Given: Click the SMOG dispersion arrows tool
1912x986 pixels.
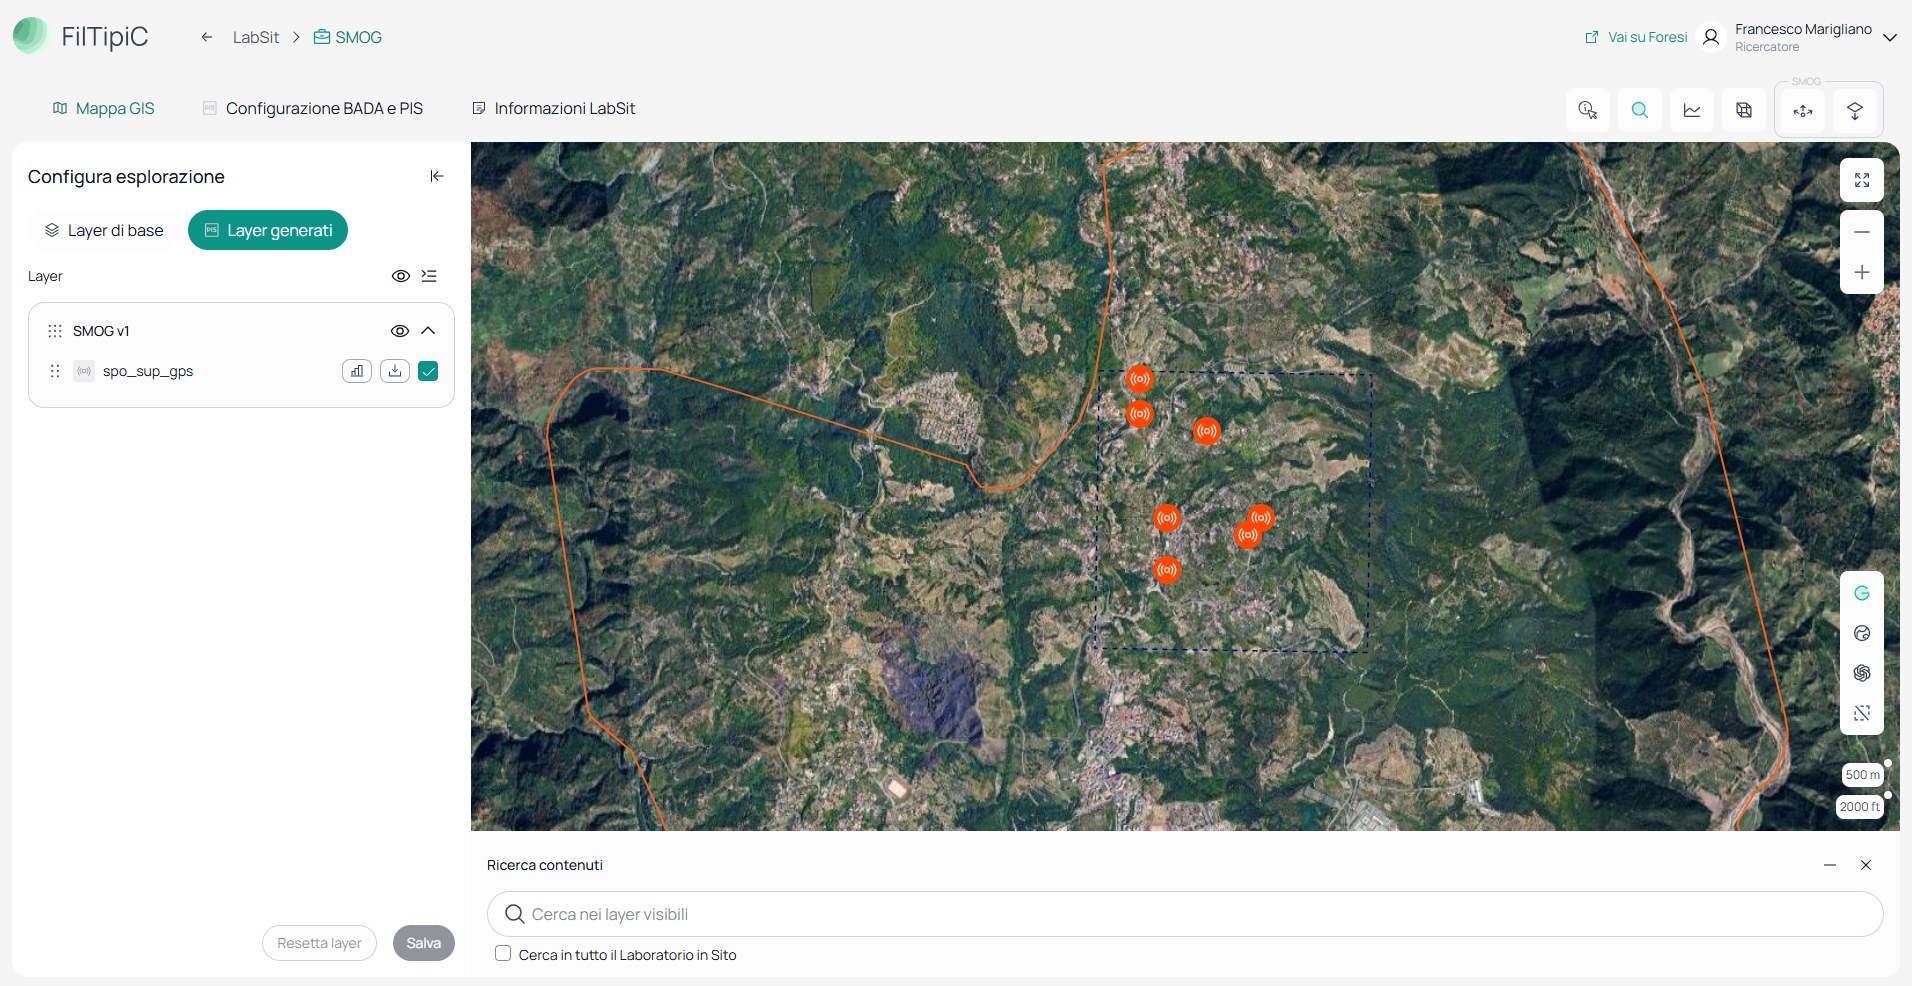Looking at the screenshot, I should pos(1803,111).
